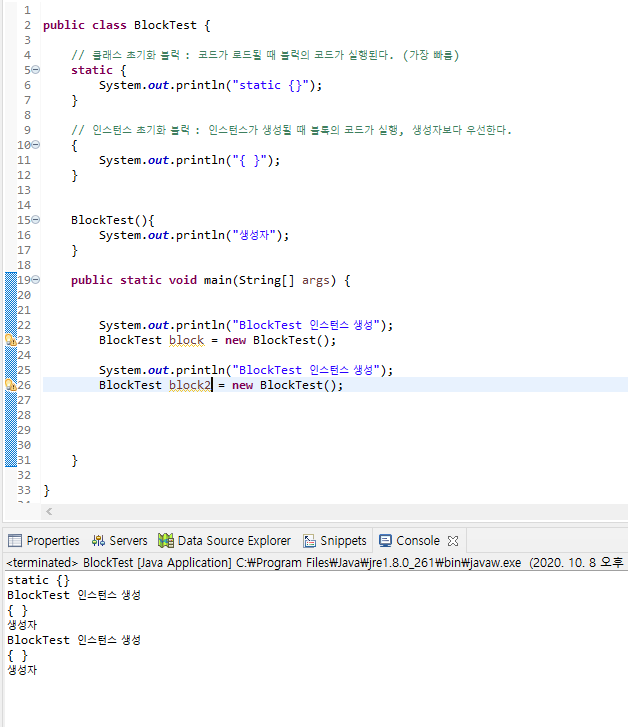Collapse the BlockTest constructor at line 15
Viewport: 628px width, 727px height.
pyautogui.click(x=36, y=220)
